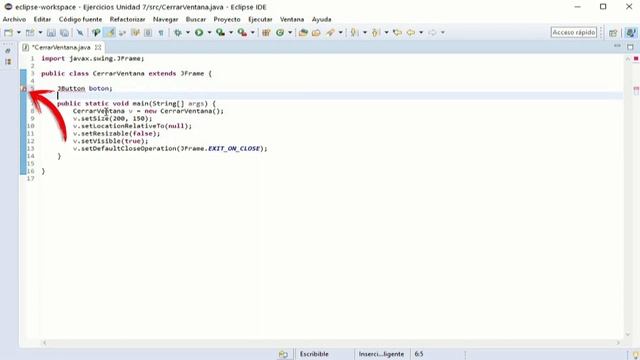
Task: Click 'v.setResizable(false);' code line
Action: pyautogui.click(x=117, y=133)
